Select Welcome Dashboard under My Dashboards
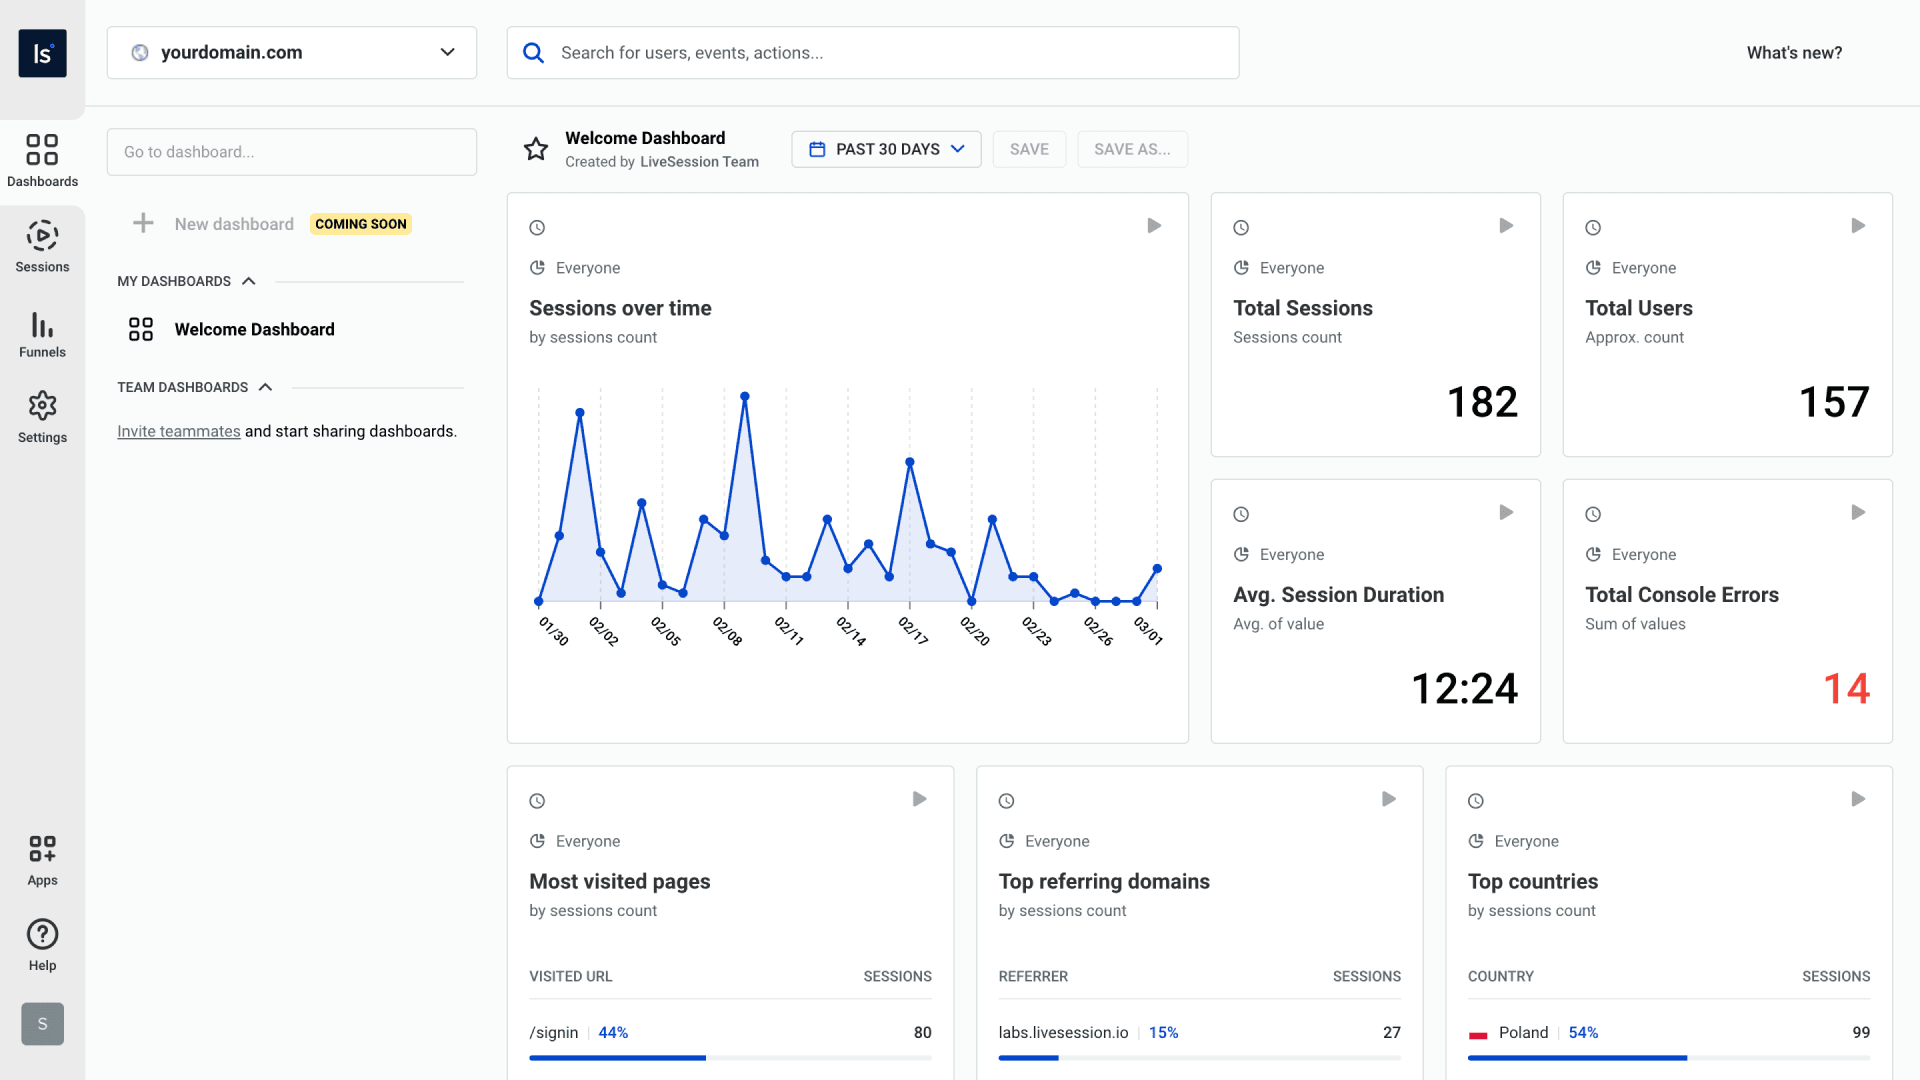 [x=255, y=329]
